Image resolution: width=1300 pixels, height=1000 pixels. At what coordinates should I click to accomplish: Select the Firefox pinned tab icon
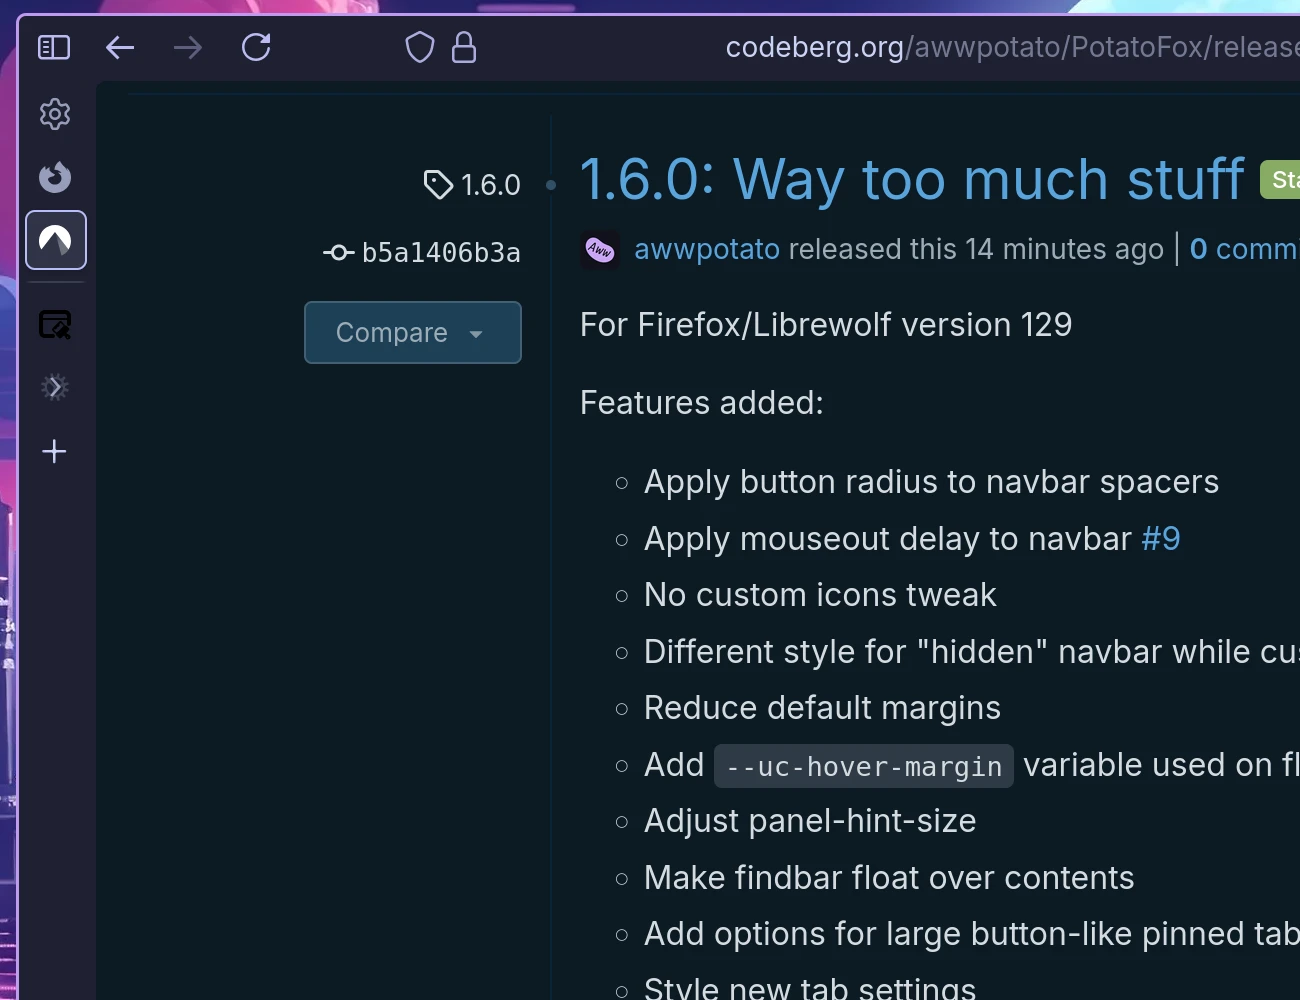(x=54, y=177)
